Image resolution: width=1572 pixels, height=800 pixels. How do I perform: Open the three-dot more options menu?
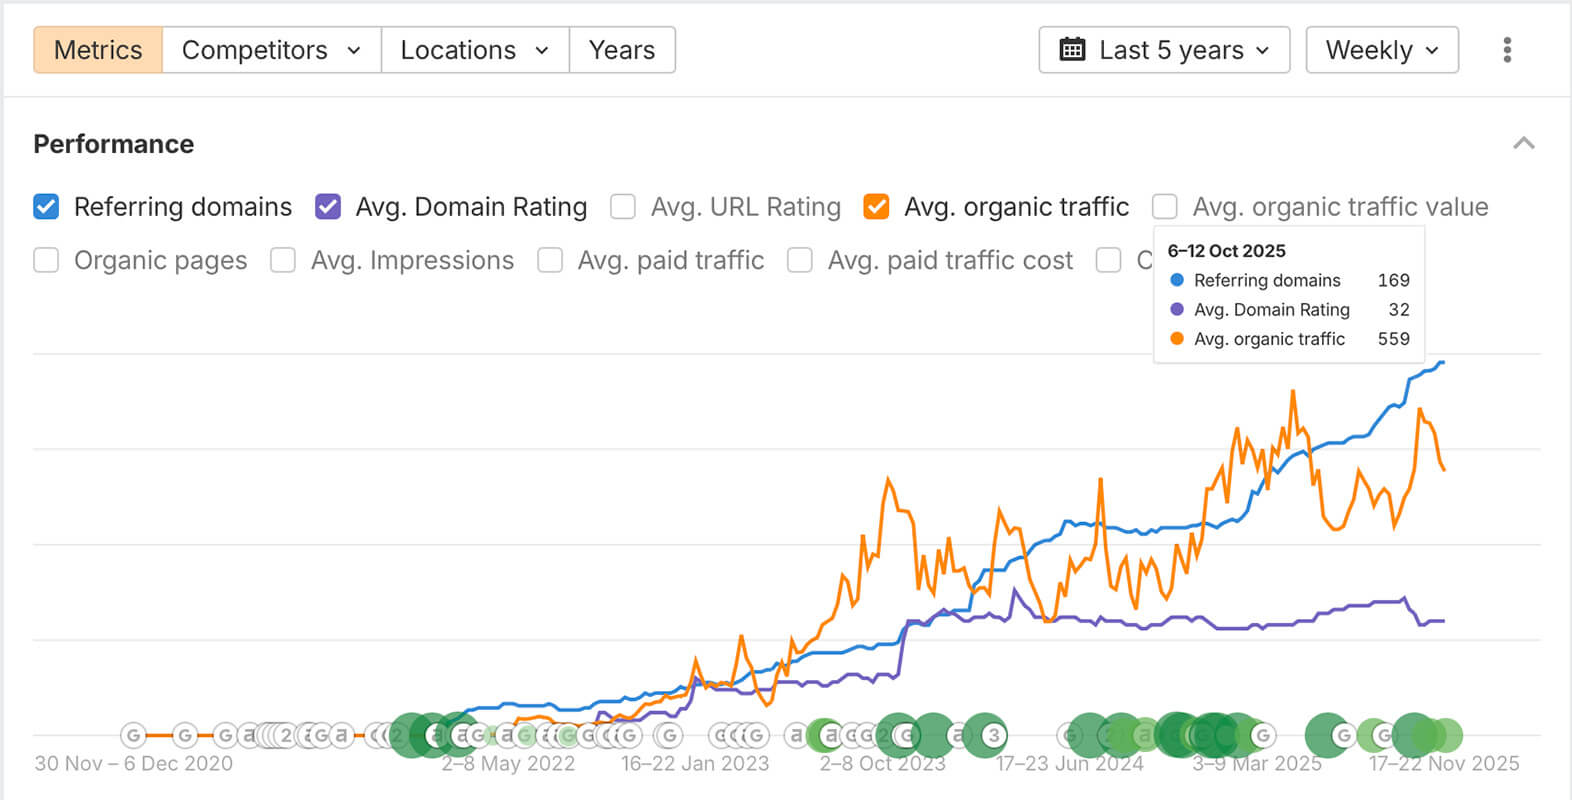pos(1507,50)
